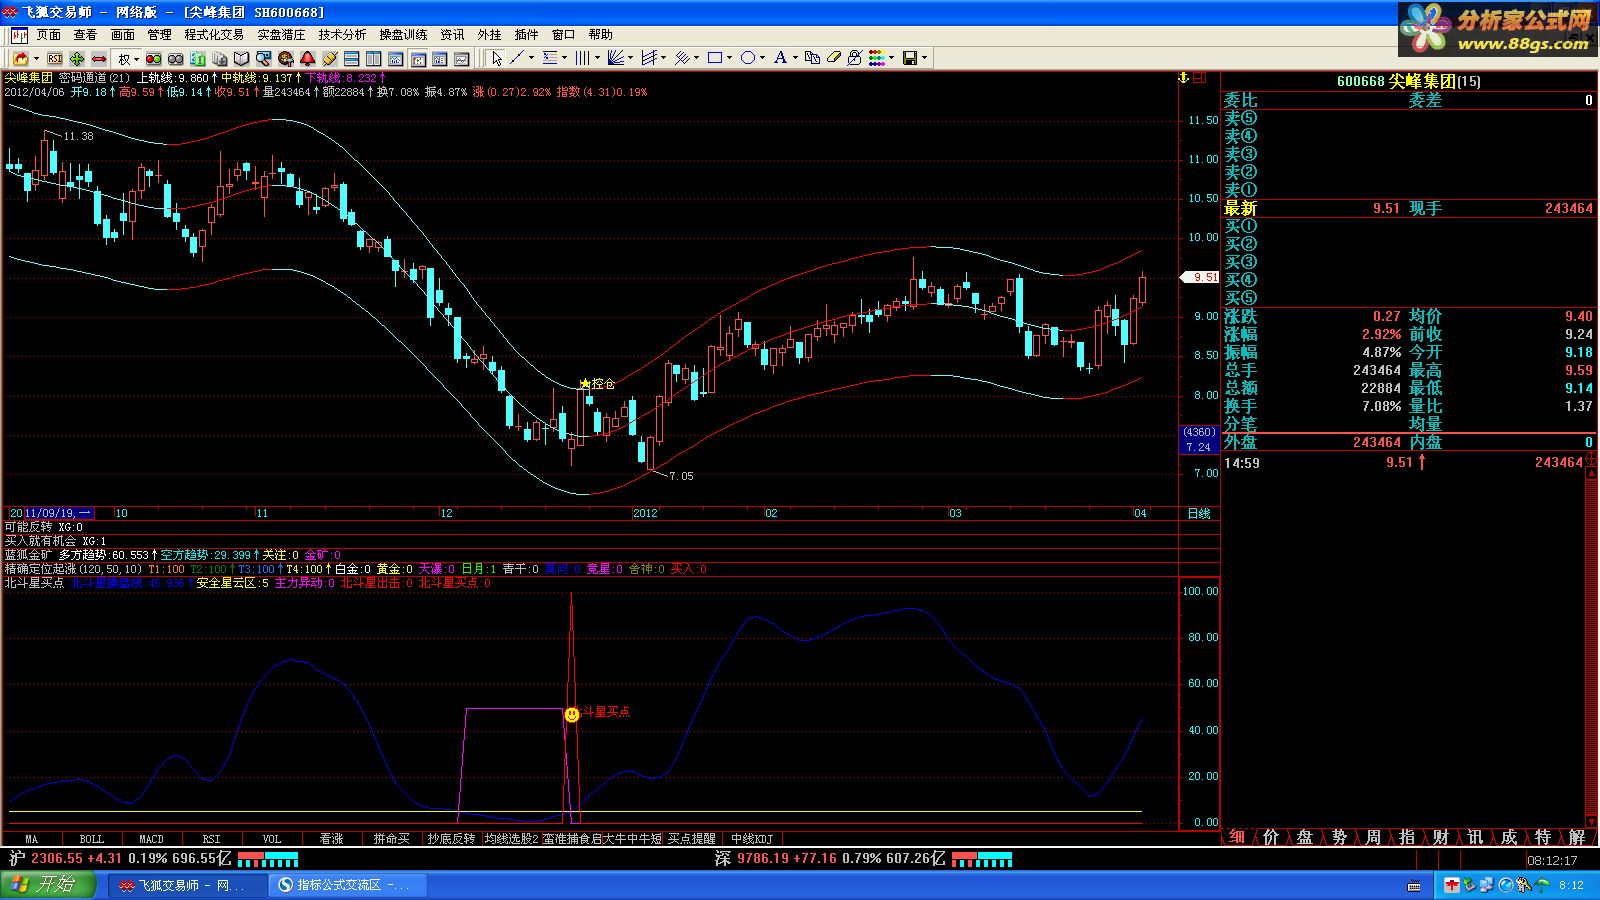Open the 插件 menu
This screenshot has height=900, width=1600.
(526, 34)
